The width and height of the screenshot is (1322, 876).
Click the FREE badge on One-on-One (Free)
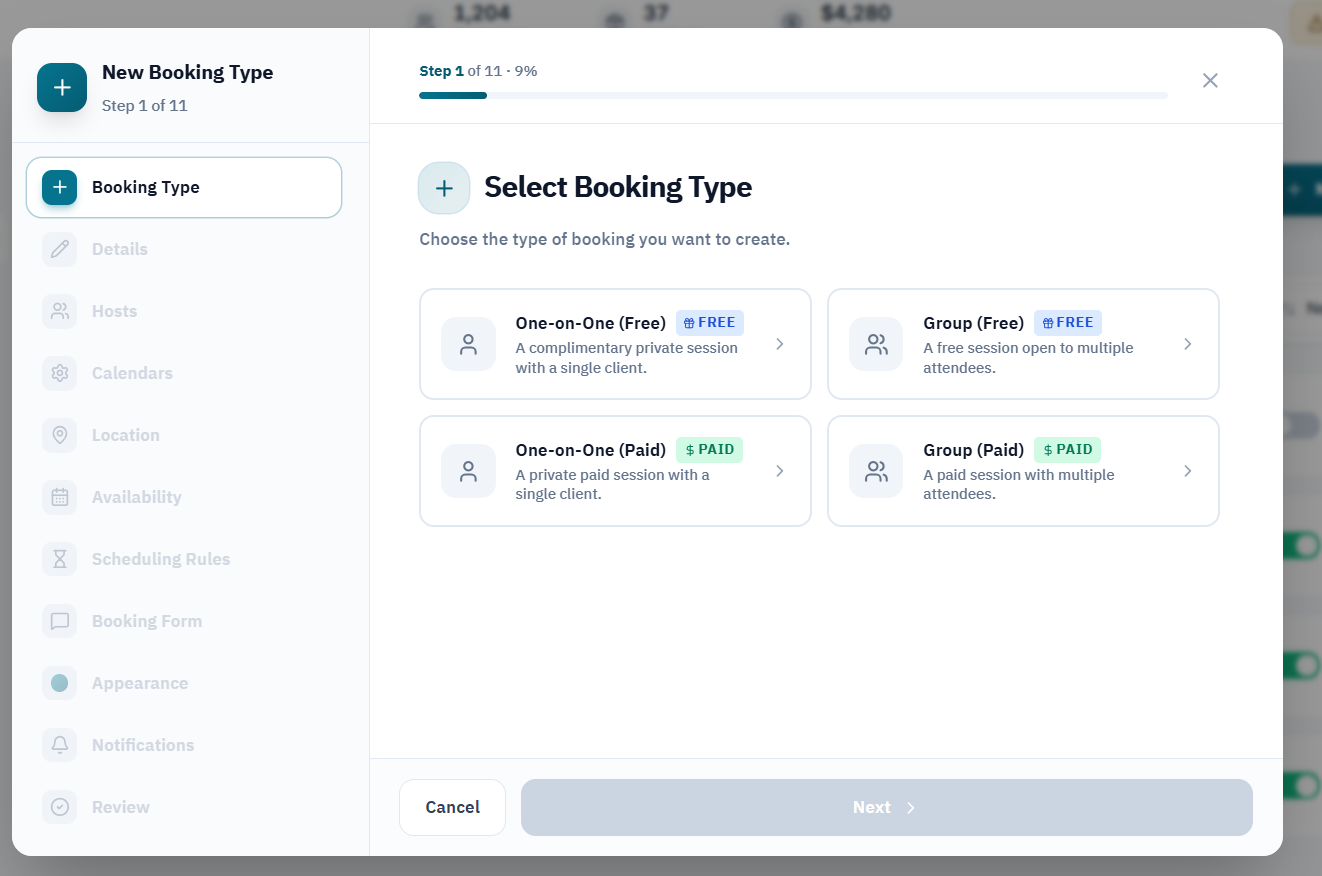[x=710, y=323]
